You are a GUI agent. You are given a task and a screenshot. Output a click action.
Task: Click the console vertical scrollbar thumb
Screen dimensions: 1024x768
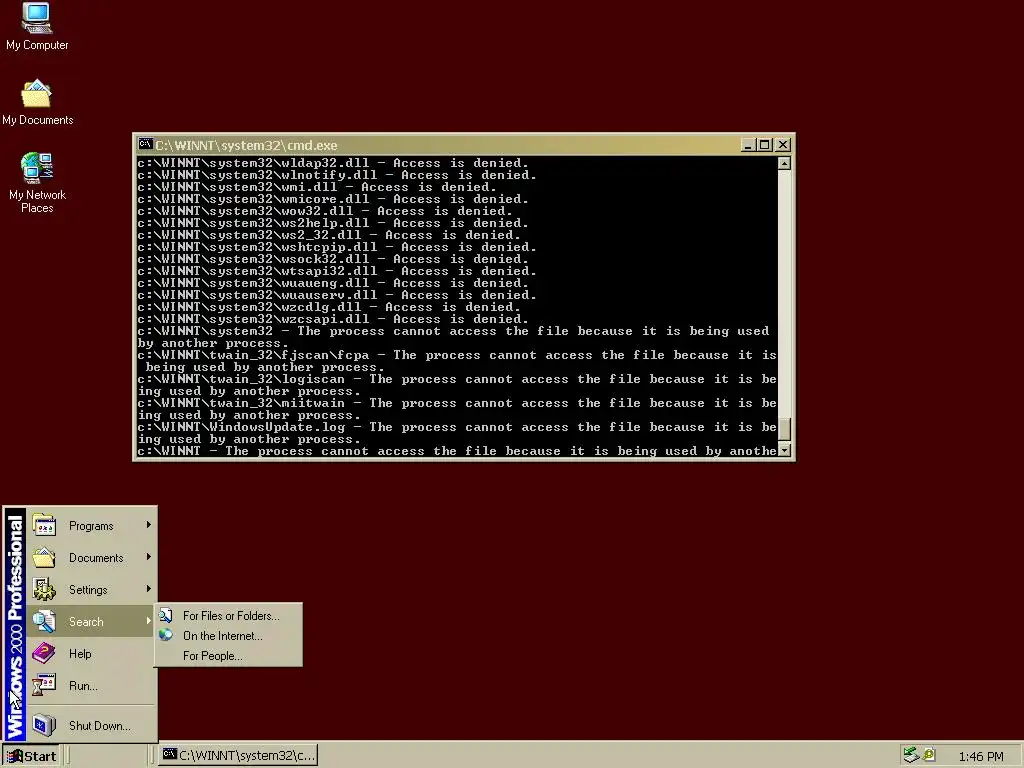[784, 429]
